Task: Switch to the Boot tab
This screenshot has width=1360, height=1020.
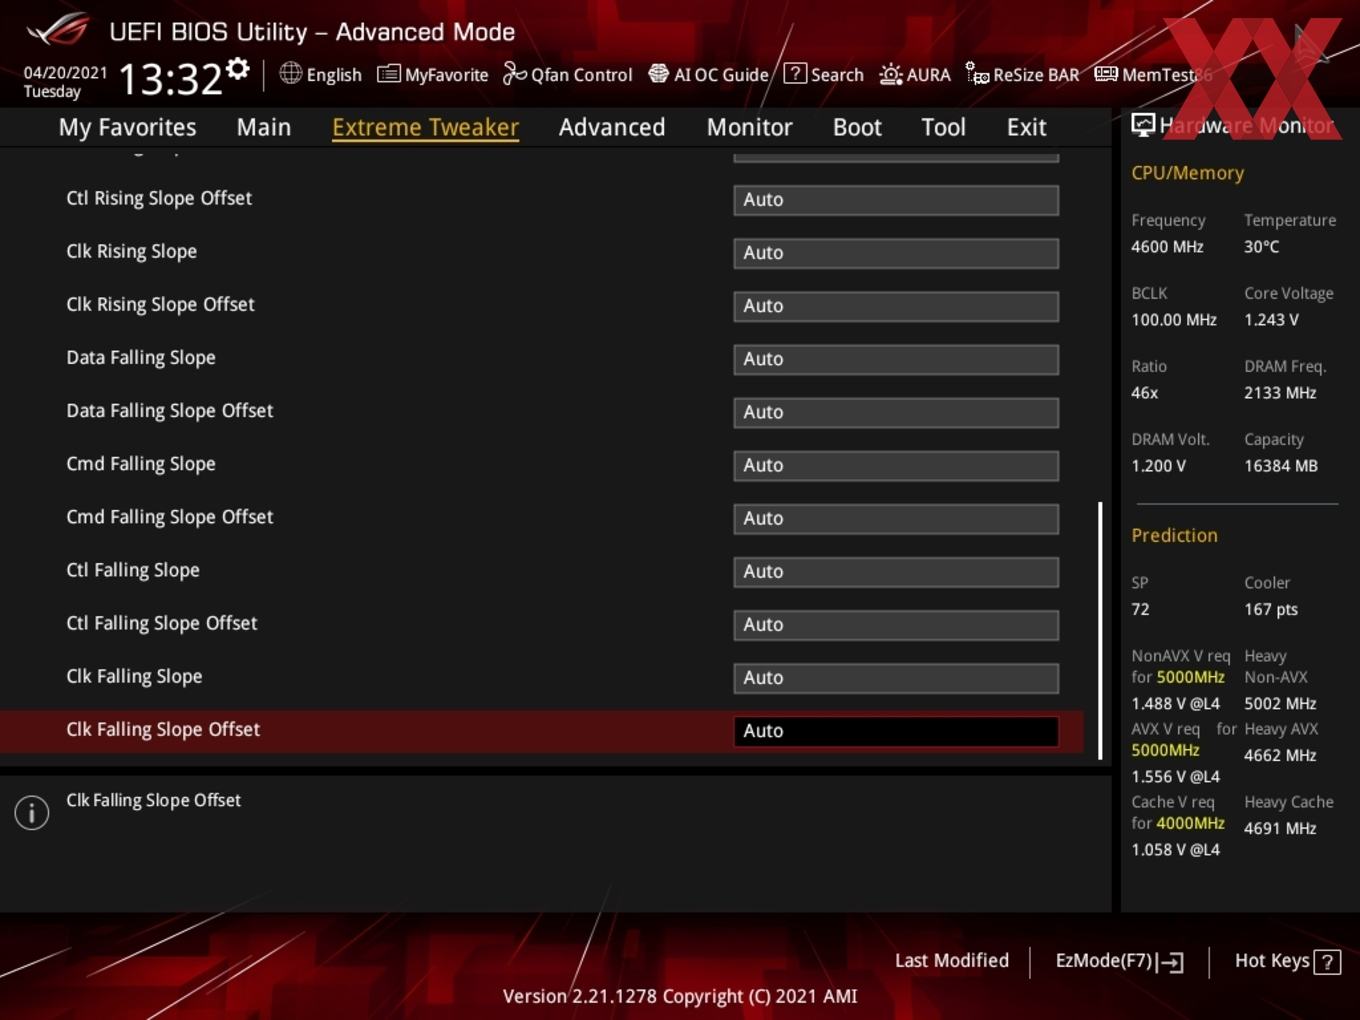Action: [x=857, y=127]
